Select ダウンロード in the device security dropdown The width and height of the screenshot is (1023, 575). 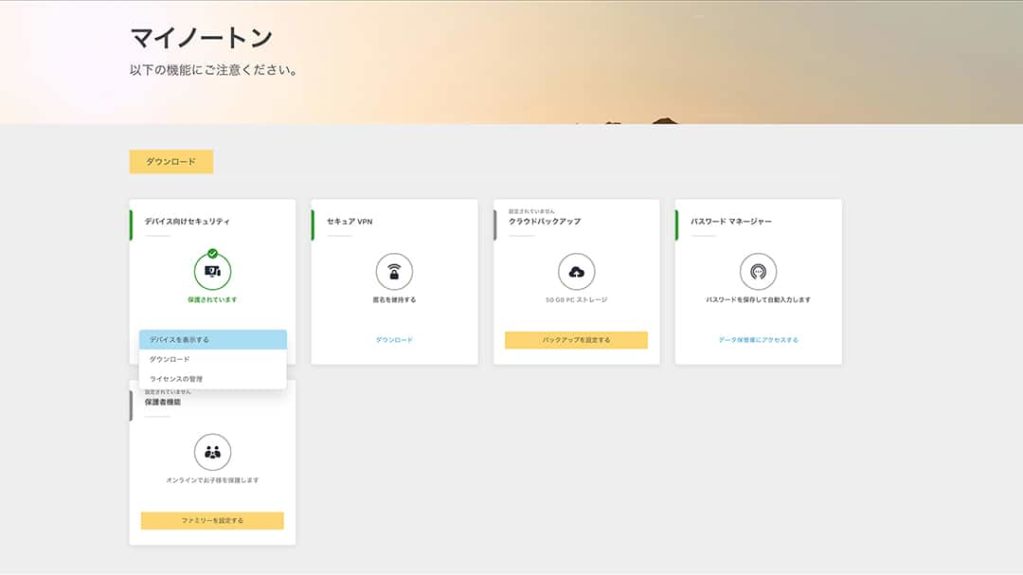click(x=213, y=359)
